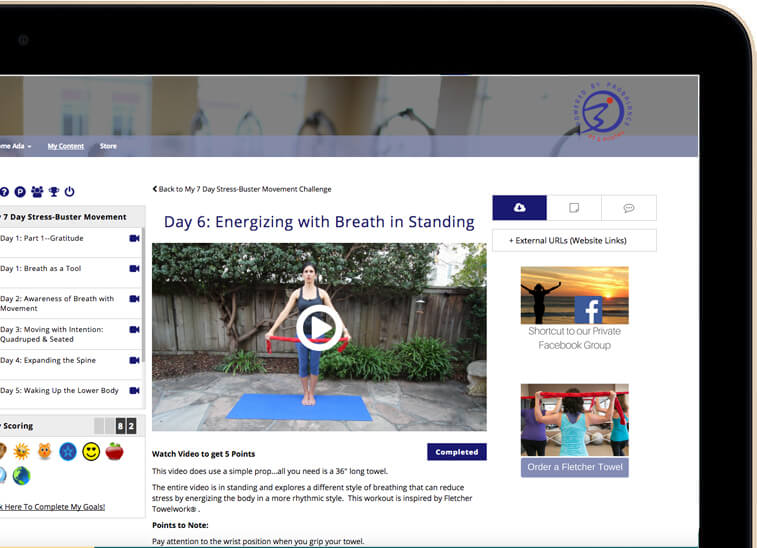The height and width of the screenshot is (548, 757).
Task: Open video icon for Day 2 Awareness
Action: pyautogui.click(x=134, y=299)
